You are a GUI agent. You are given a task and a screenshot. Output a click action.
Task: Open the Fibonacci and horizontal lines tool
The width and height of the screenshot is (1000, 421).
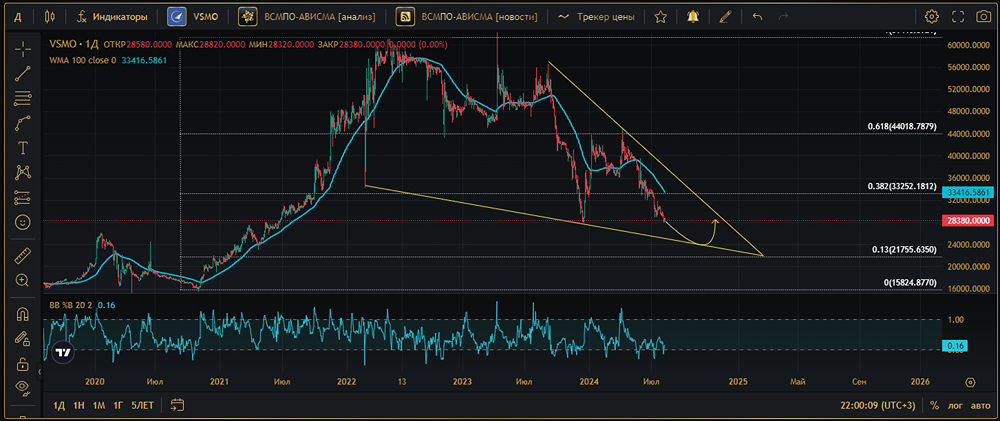(23, 98)
